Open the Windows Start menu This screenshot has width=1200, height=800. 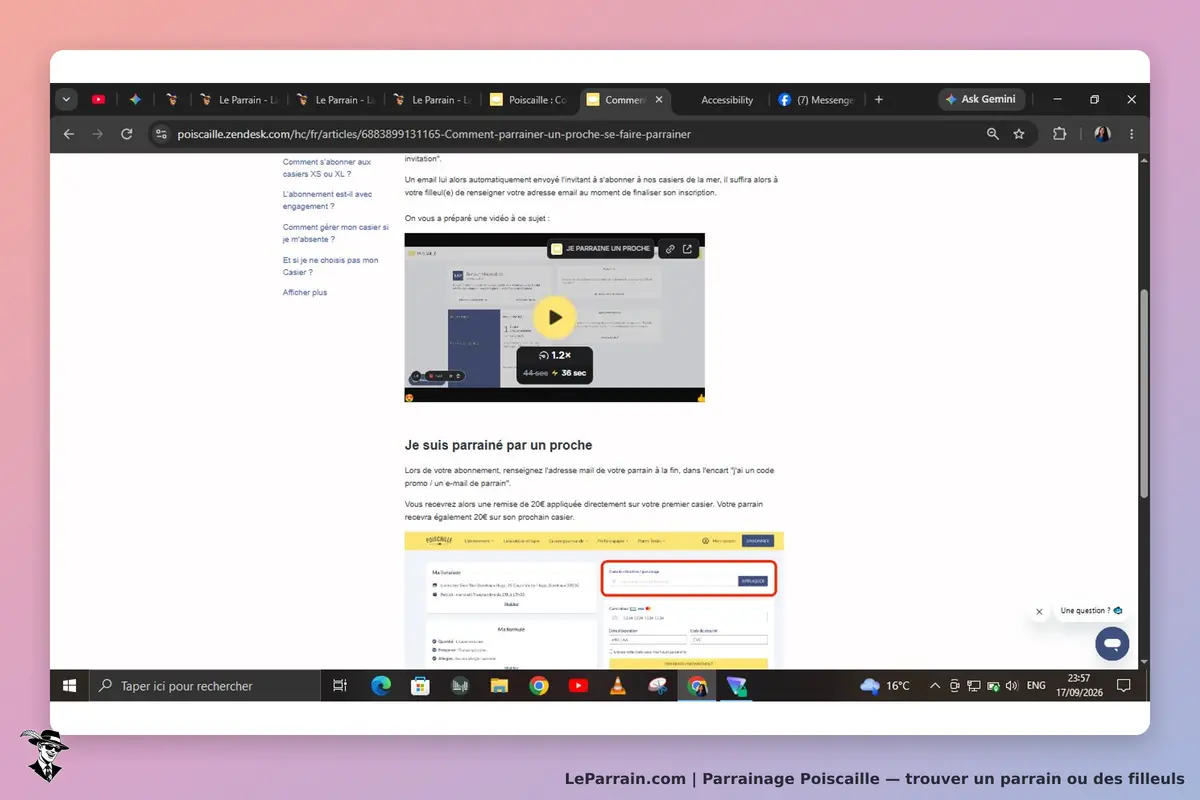point(70,686)
